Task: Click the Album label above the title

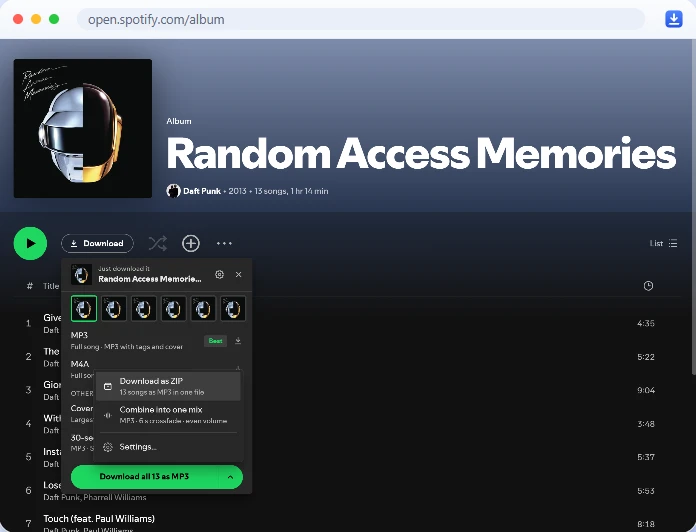Action: (x=179, y=121)
